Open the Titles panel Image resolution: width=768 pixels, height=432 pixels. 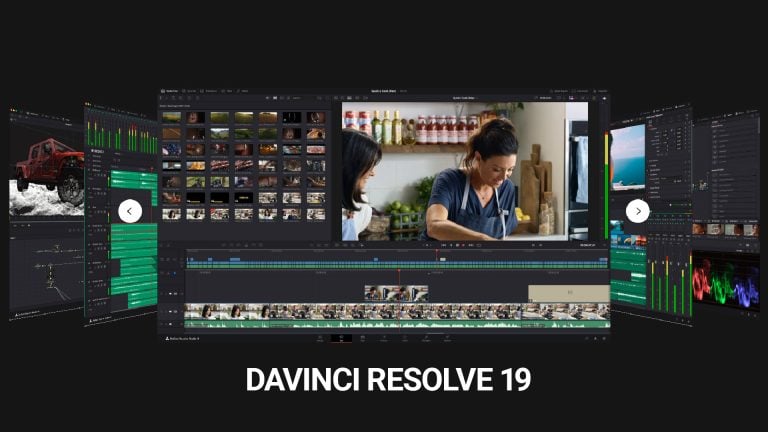[227, 91]
